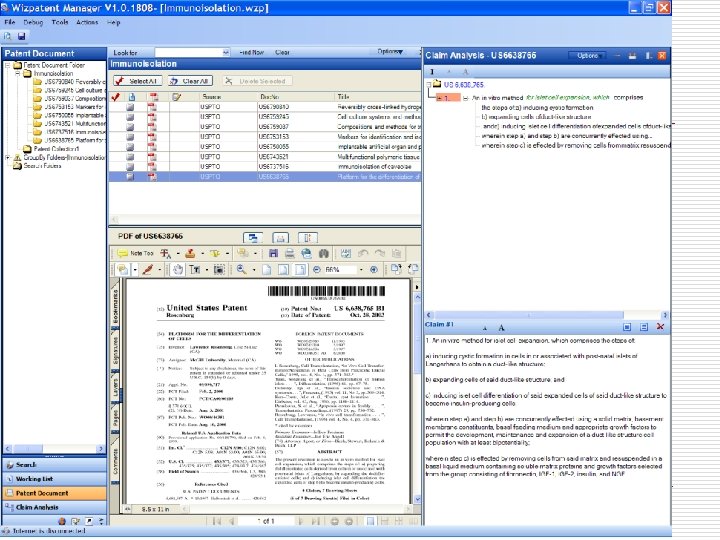720x540 pixels.
Task: Select the red pencil markup tool
Action: tap(147, 270)
